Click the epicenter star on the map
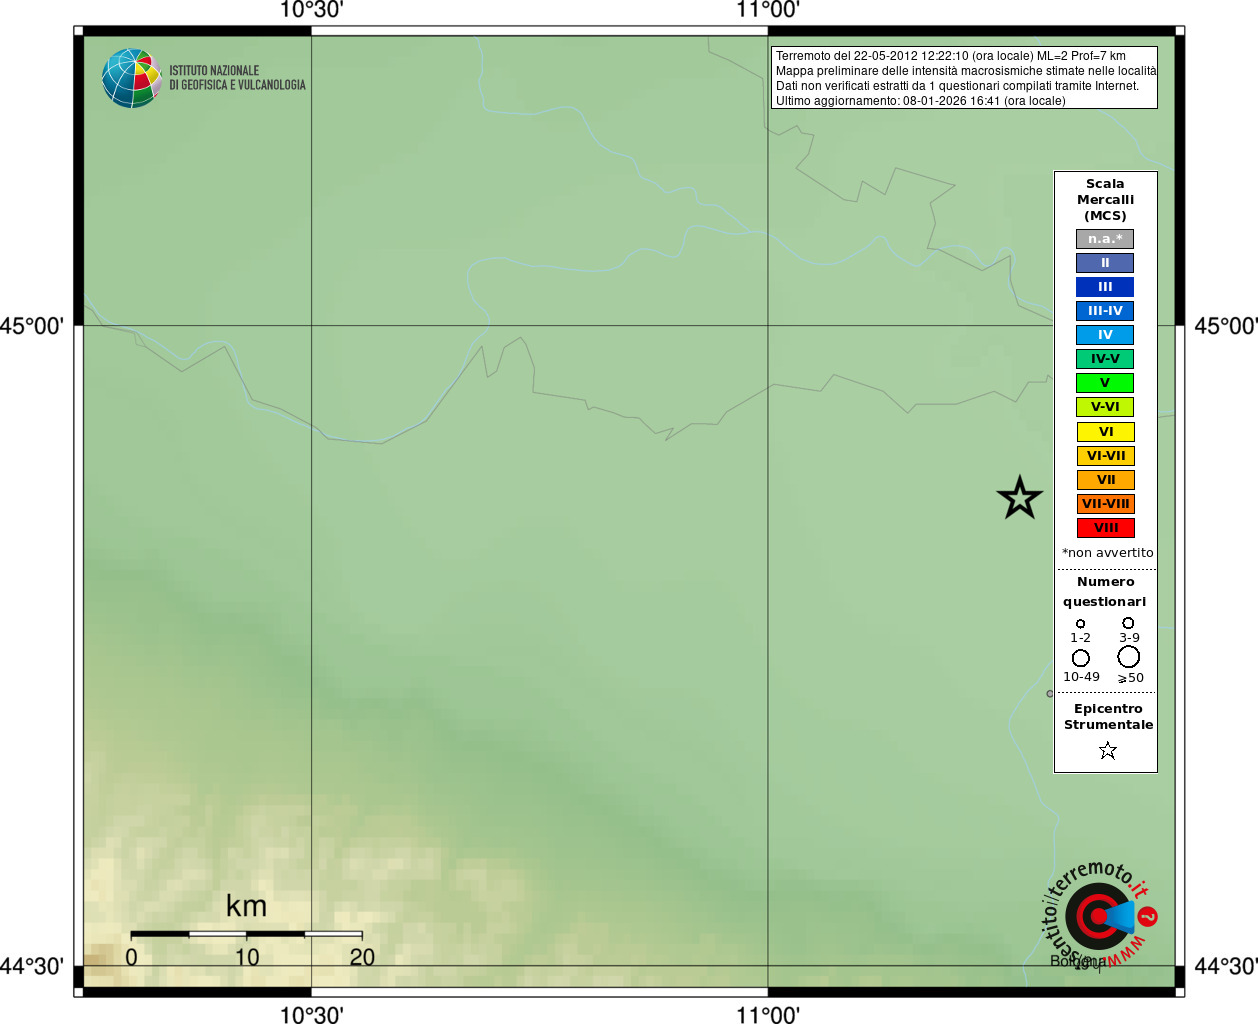1258x1024 pixels. tap(1020, 497)
